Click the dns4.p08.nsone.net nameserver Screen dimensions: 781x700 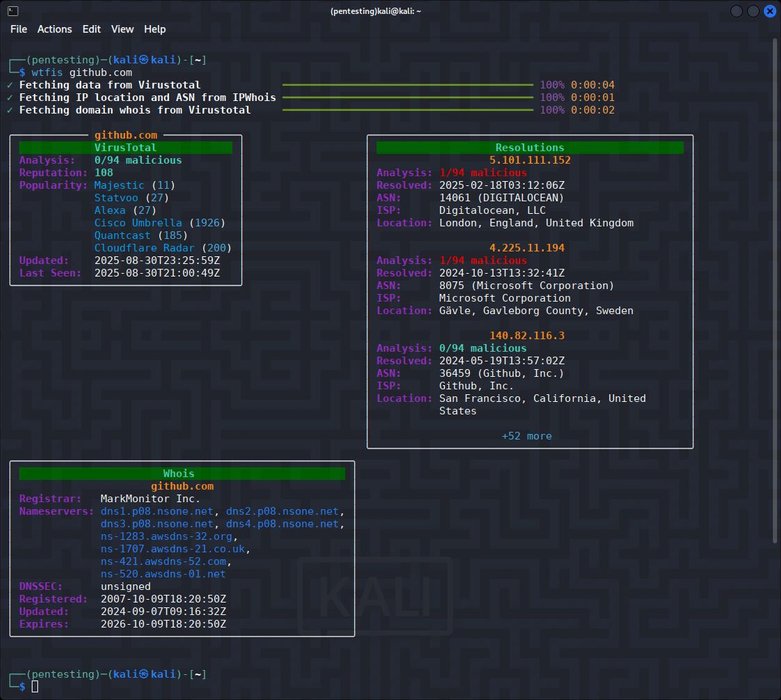tap(282, 524)
